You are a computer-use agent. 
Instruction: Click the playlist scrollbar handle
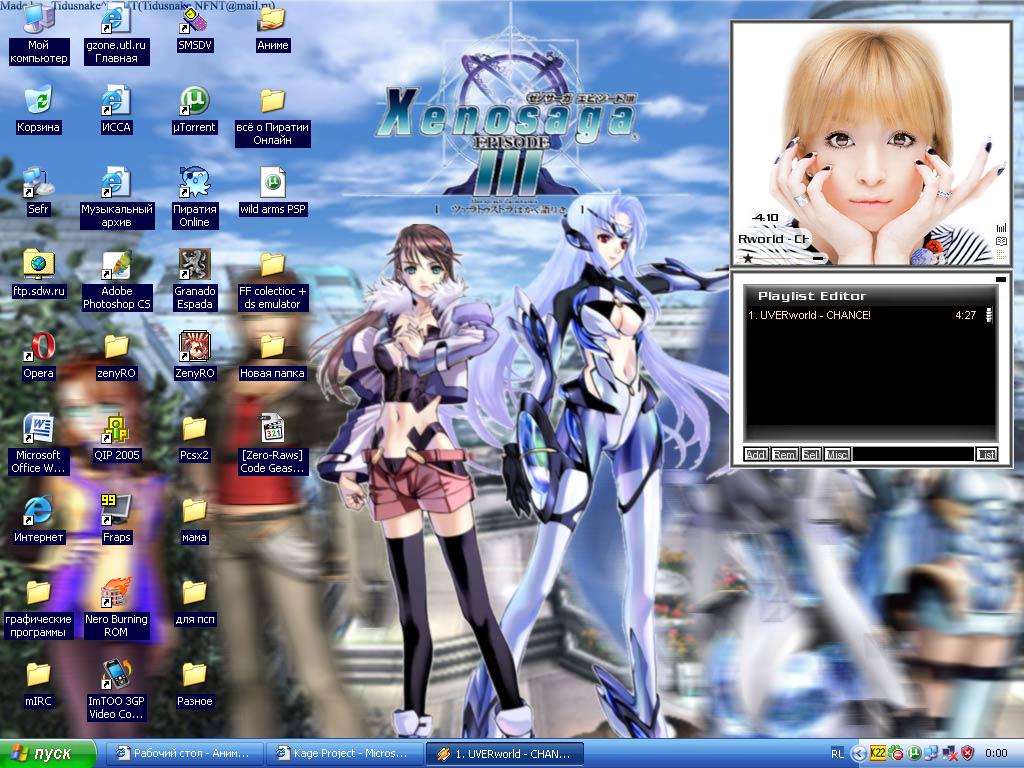989,315
